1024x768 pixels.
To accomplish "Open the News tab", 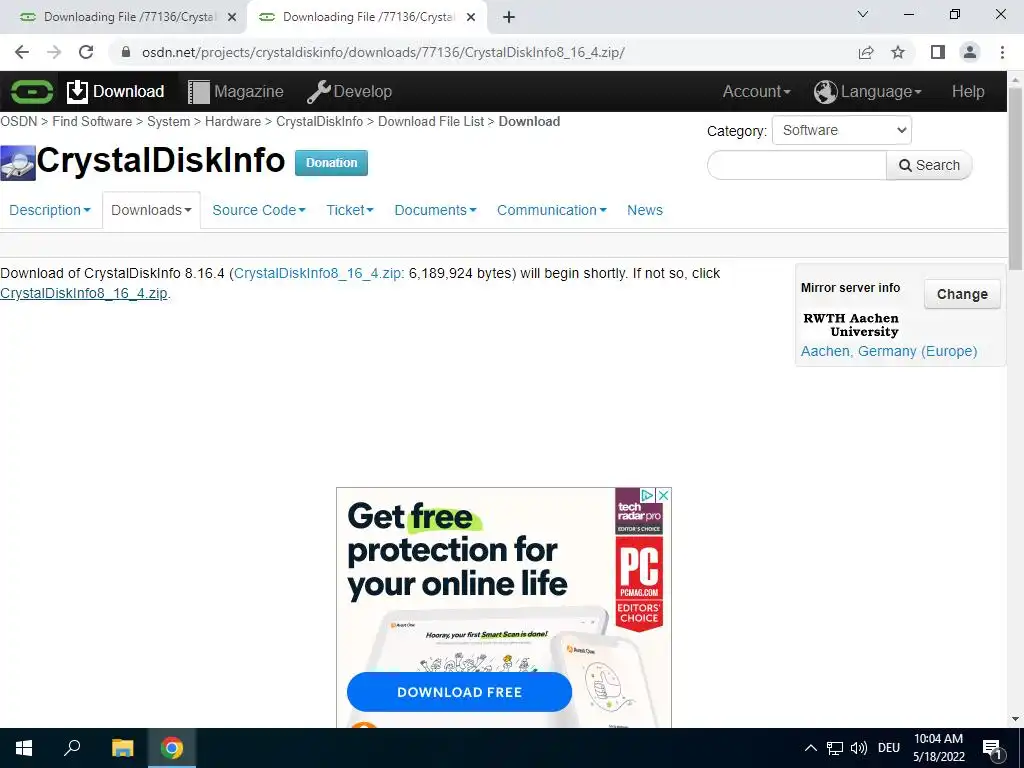I will click(645, 210).
